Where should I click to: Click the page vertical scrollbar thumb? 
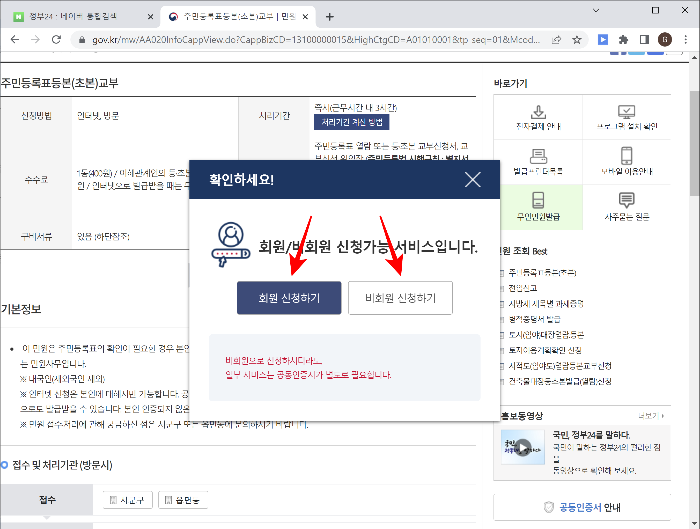click(x=695, y=143)
